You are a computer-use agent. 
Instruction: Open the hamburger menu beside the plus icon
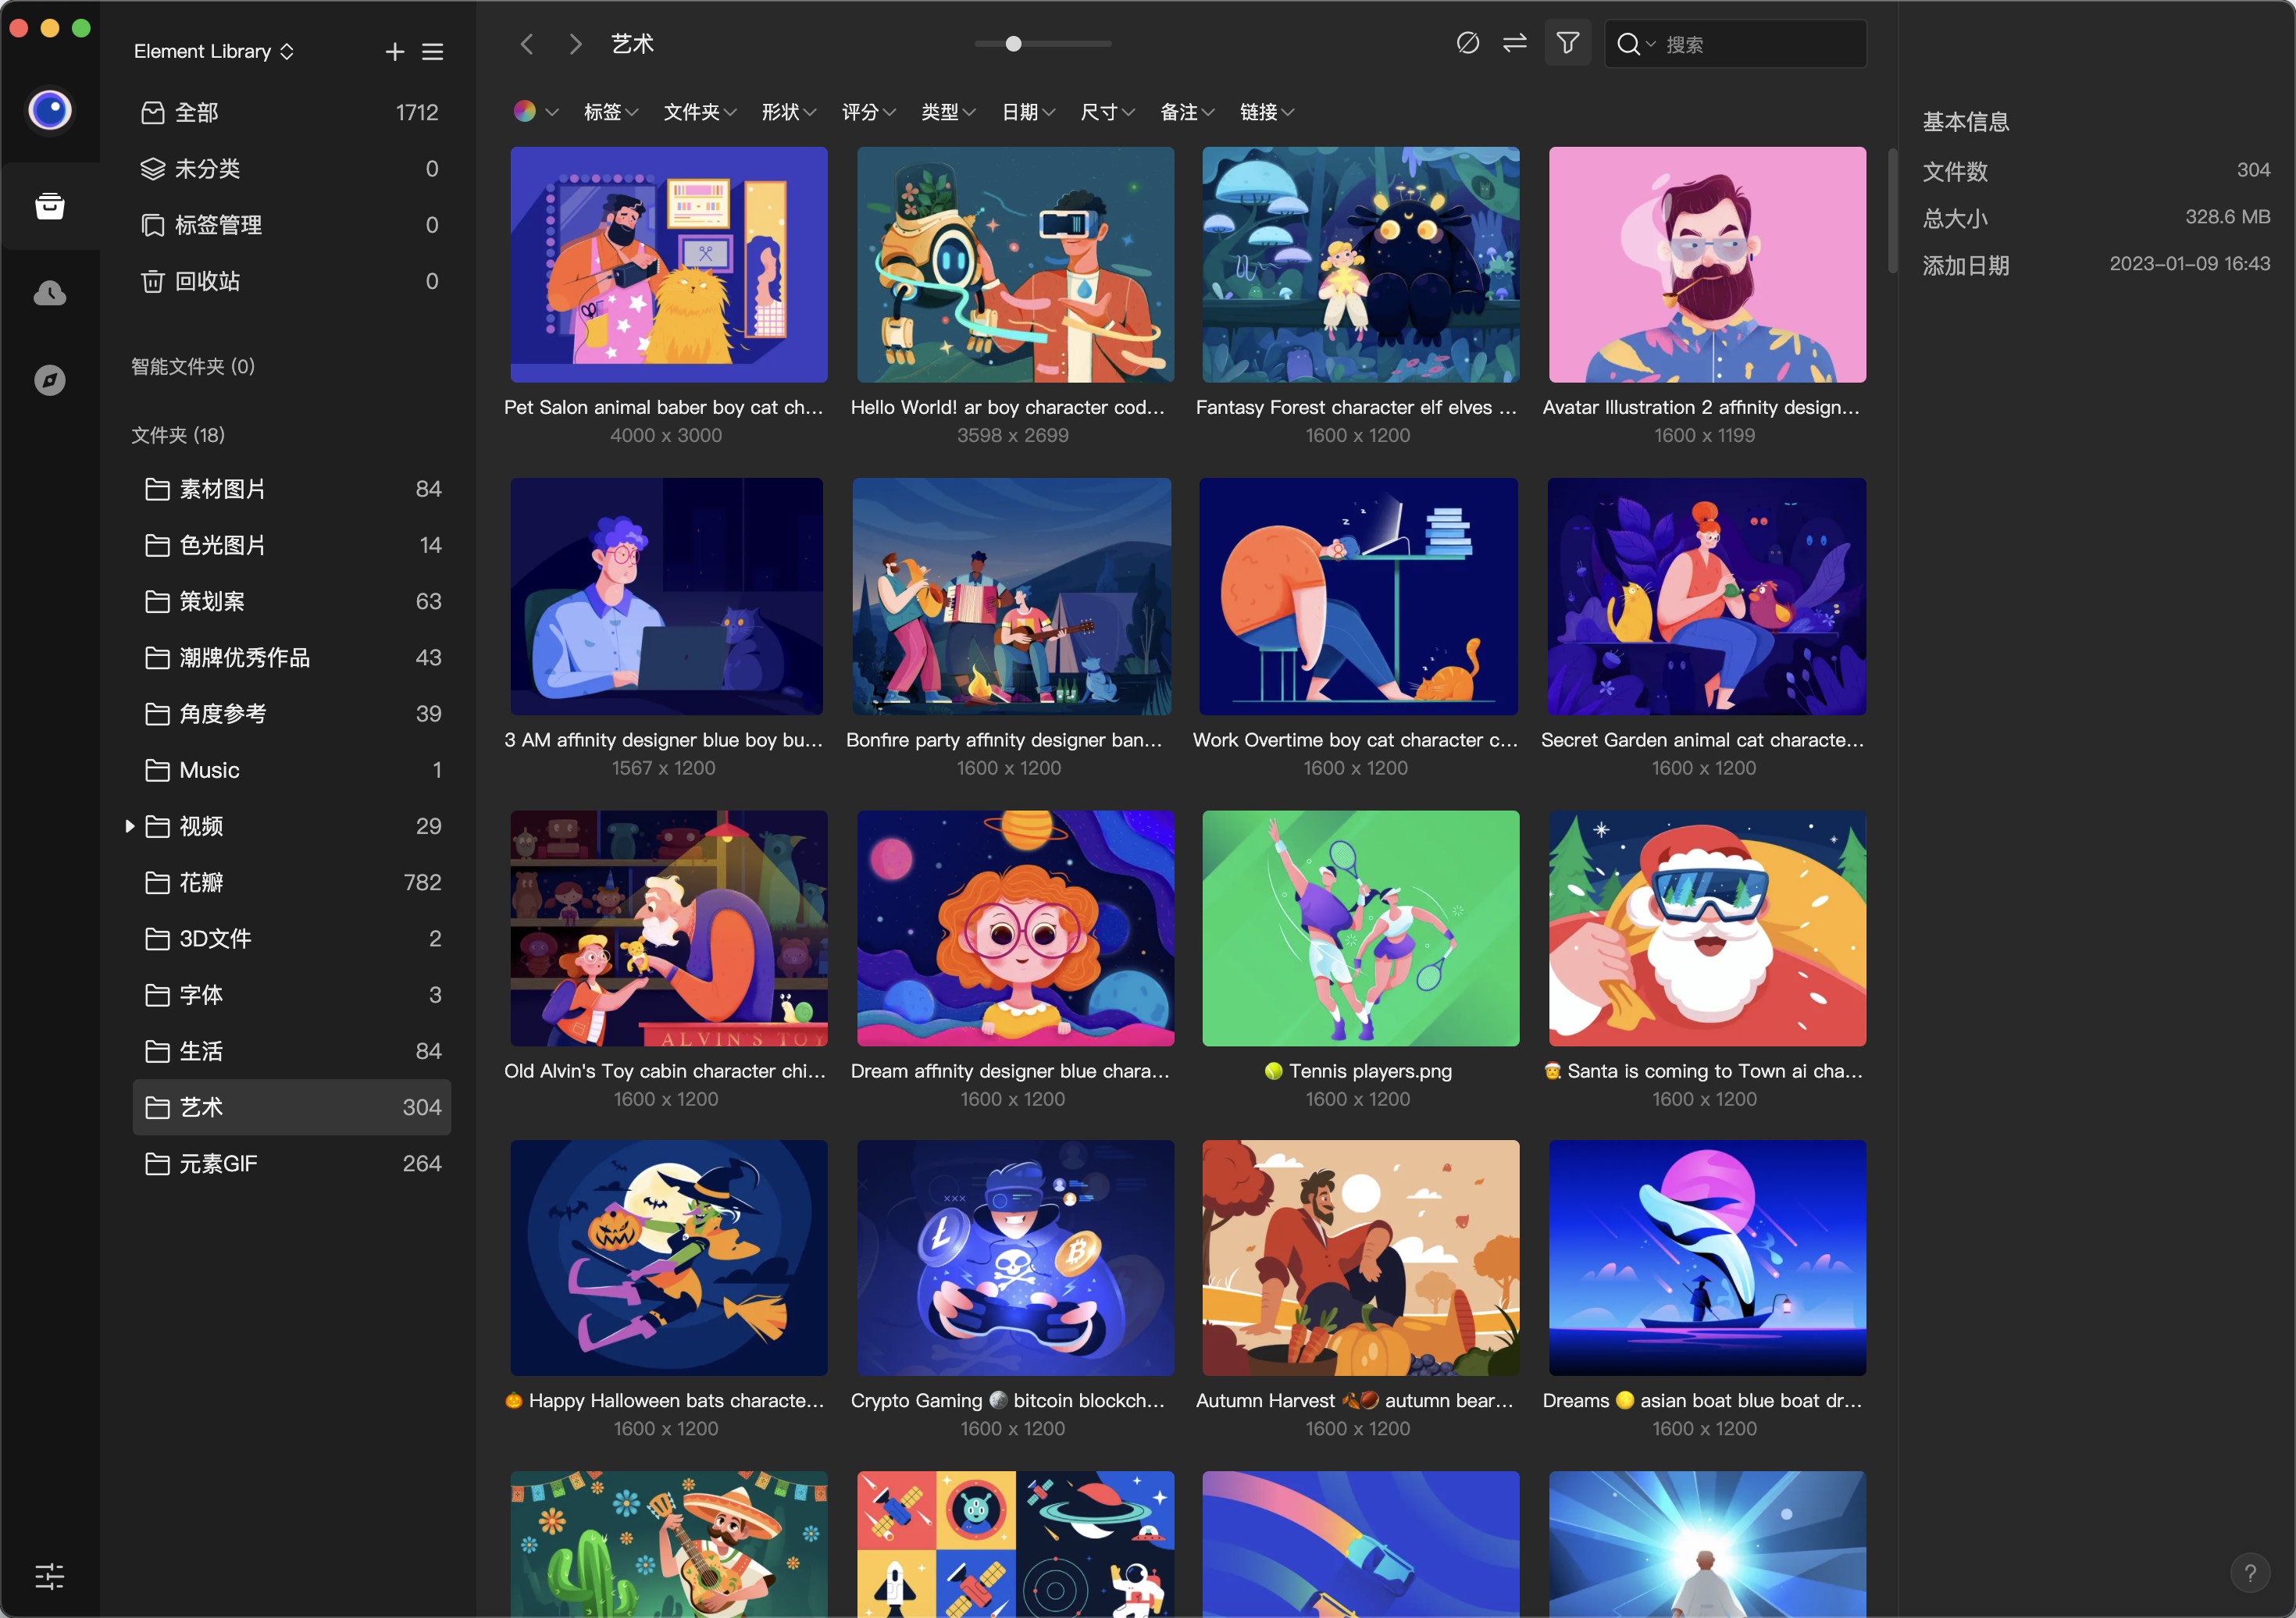pyautogui.click(x=432, y=51)
